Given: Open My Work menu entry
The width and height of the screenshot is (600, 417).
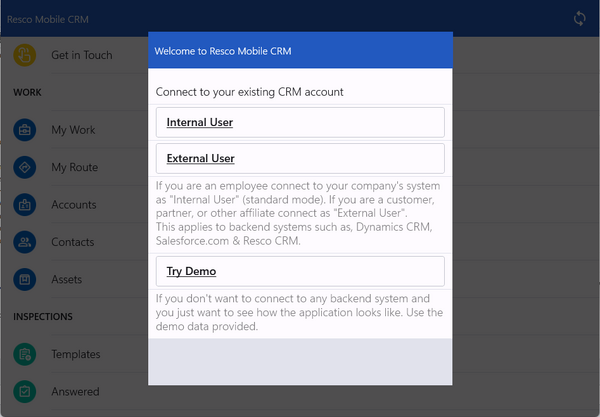Looking at the screenshot, I should [73, 130].
